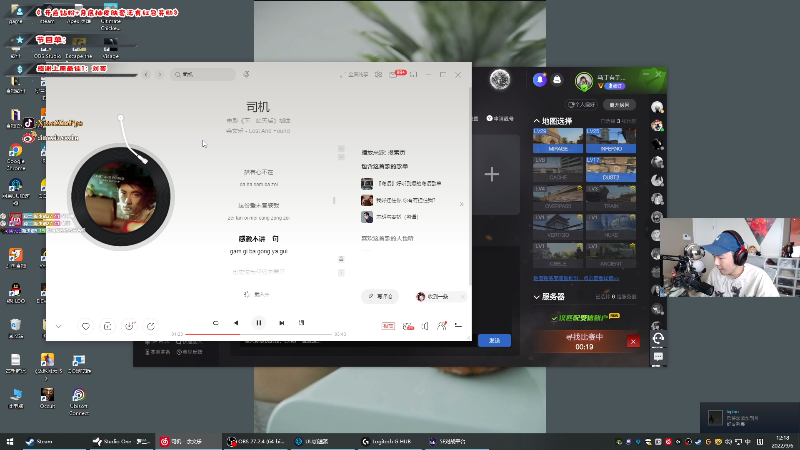
Task: Go forward with the music player's right arrow
Action: tap(160, 74)
